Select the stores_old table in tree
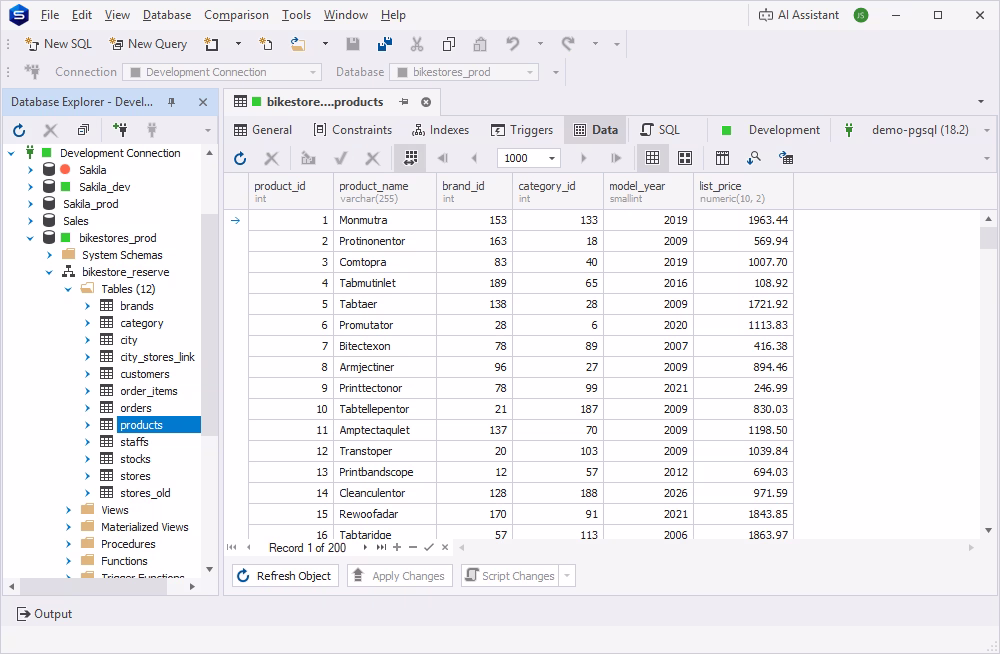This screenshot has width=1000, height=654. 145,493
